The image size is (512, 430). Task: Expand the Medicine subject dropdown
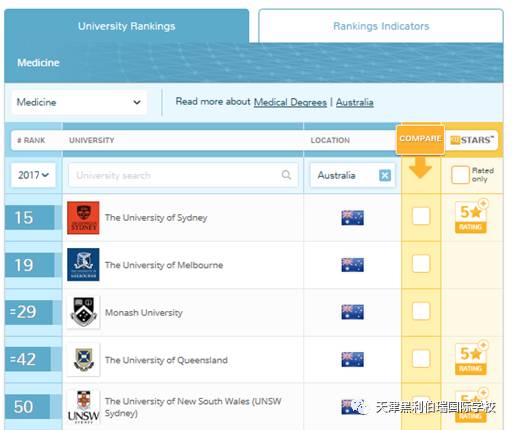pos(79,102)
